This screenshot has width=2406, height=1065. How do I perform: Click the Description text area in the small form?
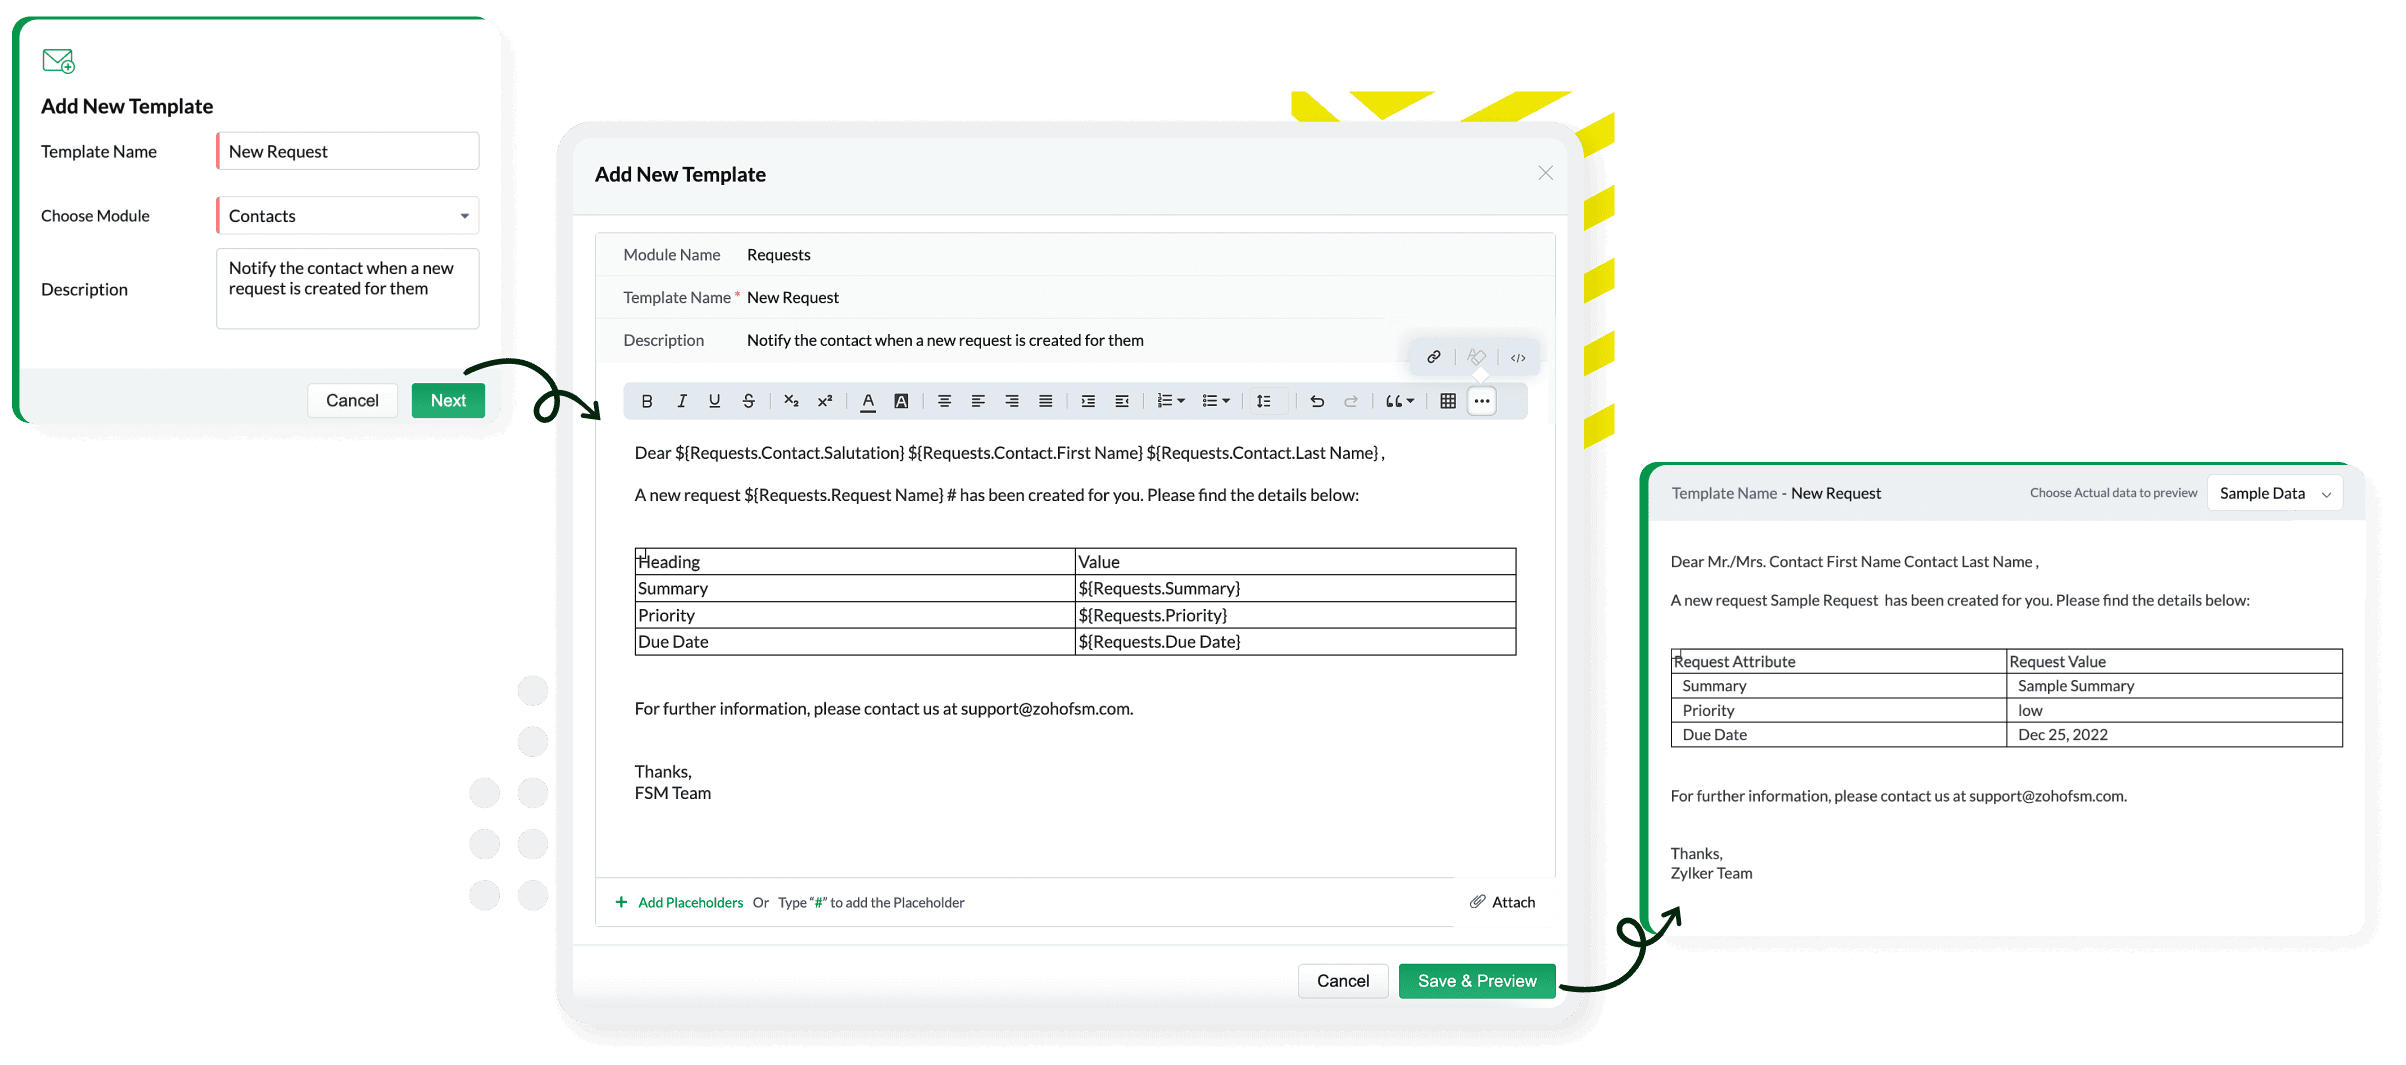coord(348,288)
